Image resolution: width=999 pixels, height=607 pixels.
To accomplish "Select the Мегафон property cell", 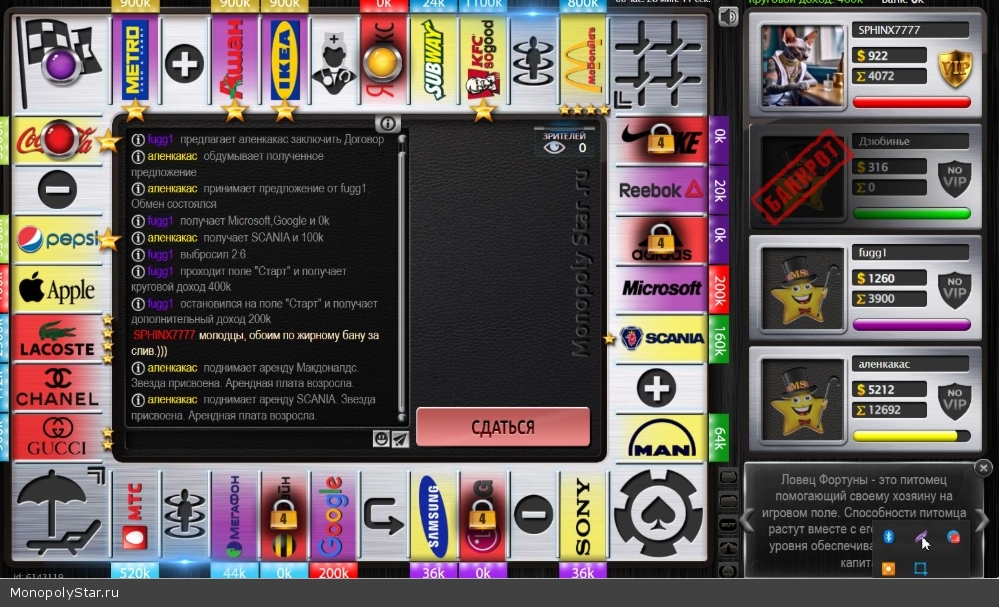I will [x=234, y=516].
